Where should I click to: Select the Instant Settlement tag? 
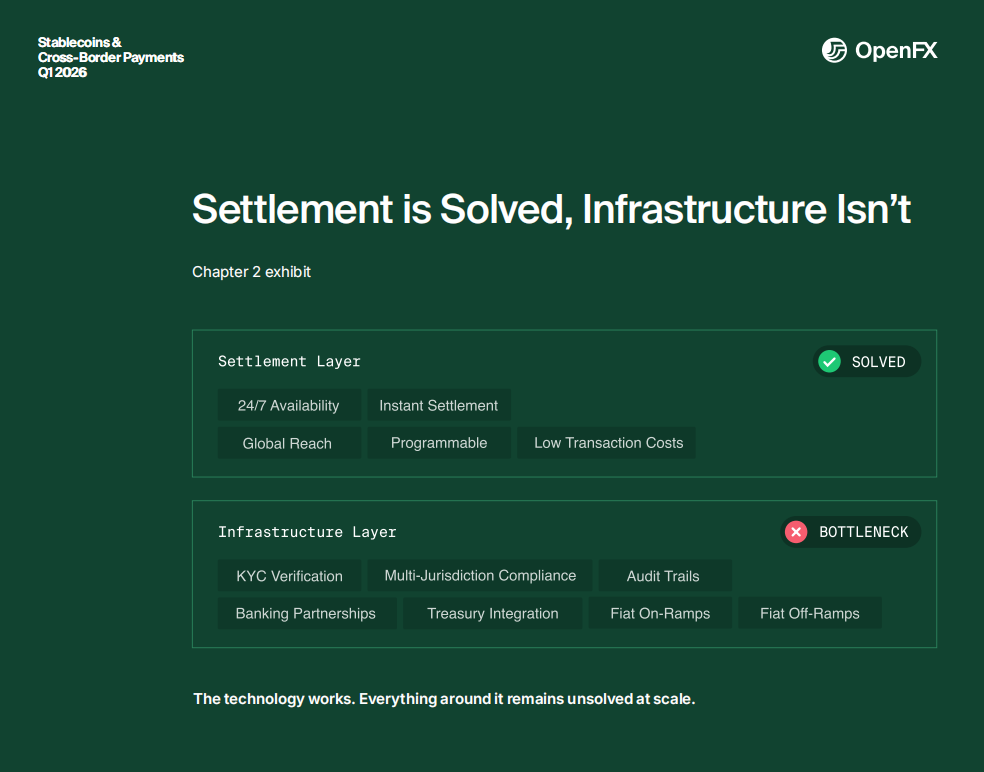tap(439, 405)
